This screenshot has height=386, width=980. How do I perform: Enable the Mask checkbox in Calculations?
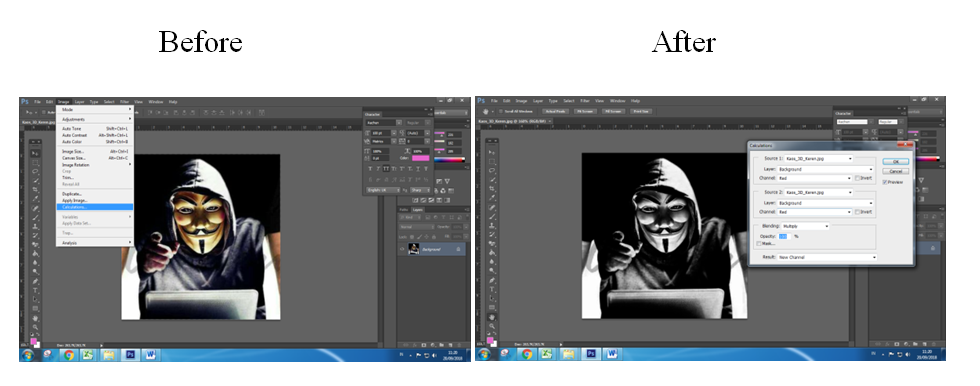point(759,243)
